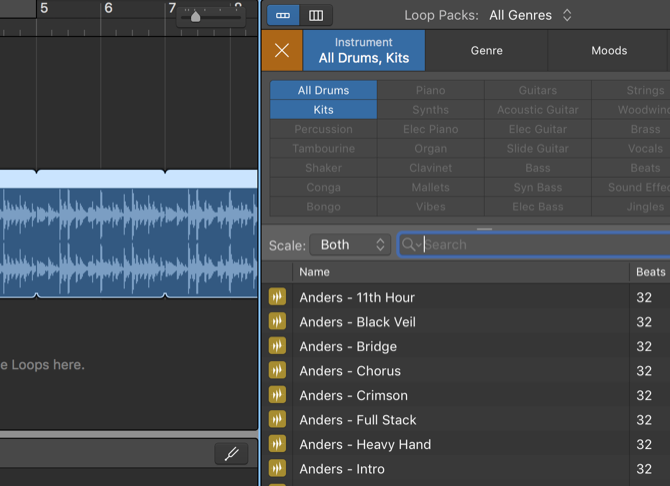Screen dimensions: 670x486
Task: Open the Scale dropdown set to Both
Action: (349, 245)
